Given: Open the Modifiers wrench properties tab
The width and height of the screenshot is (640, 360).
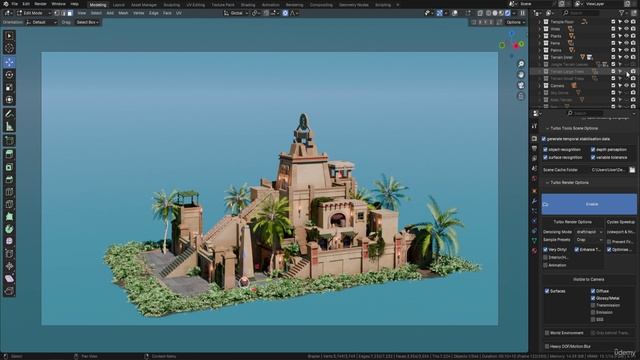Looking at the screenshot, I should pyautogui.click(x=534, y=201).
